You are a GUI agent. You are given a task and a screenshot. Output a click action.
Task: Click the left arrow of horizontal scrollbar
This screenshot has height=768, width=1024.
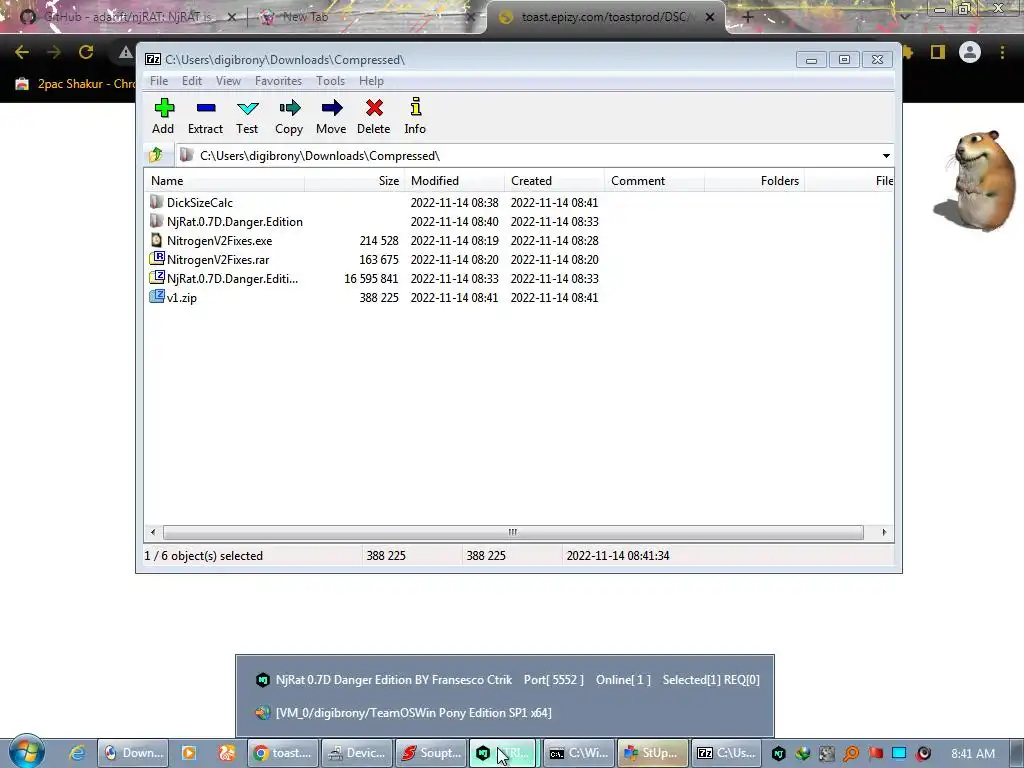(x=153, y=532)
